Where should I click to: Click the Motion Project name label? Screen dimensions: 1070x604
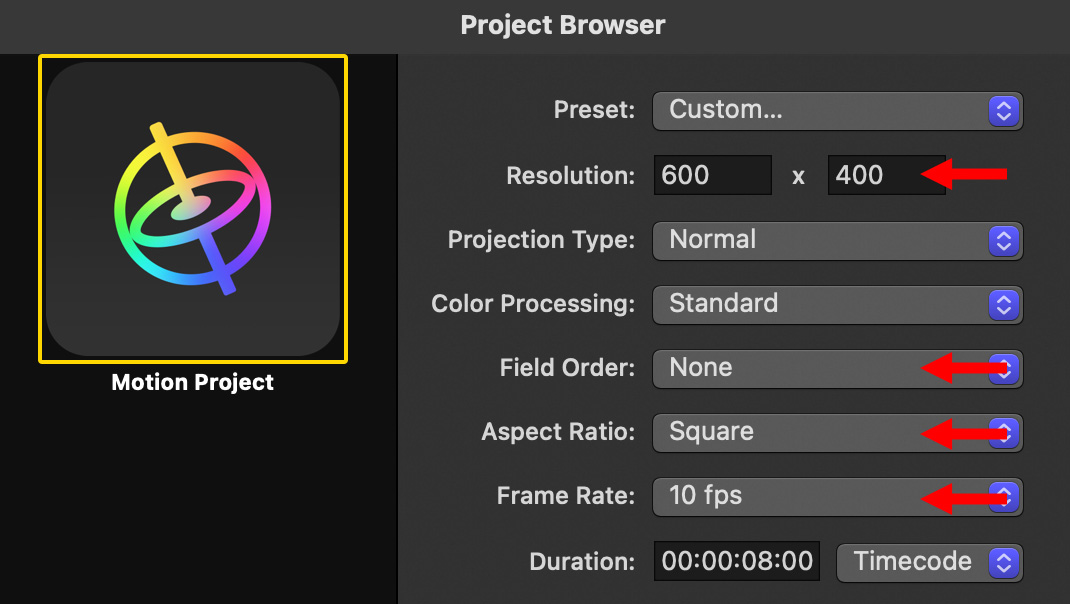[193, 382]
